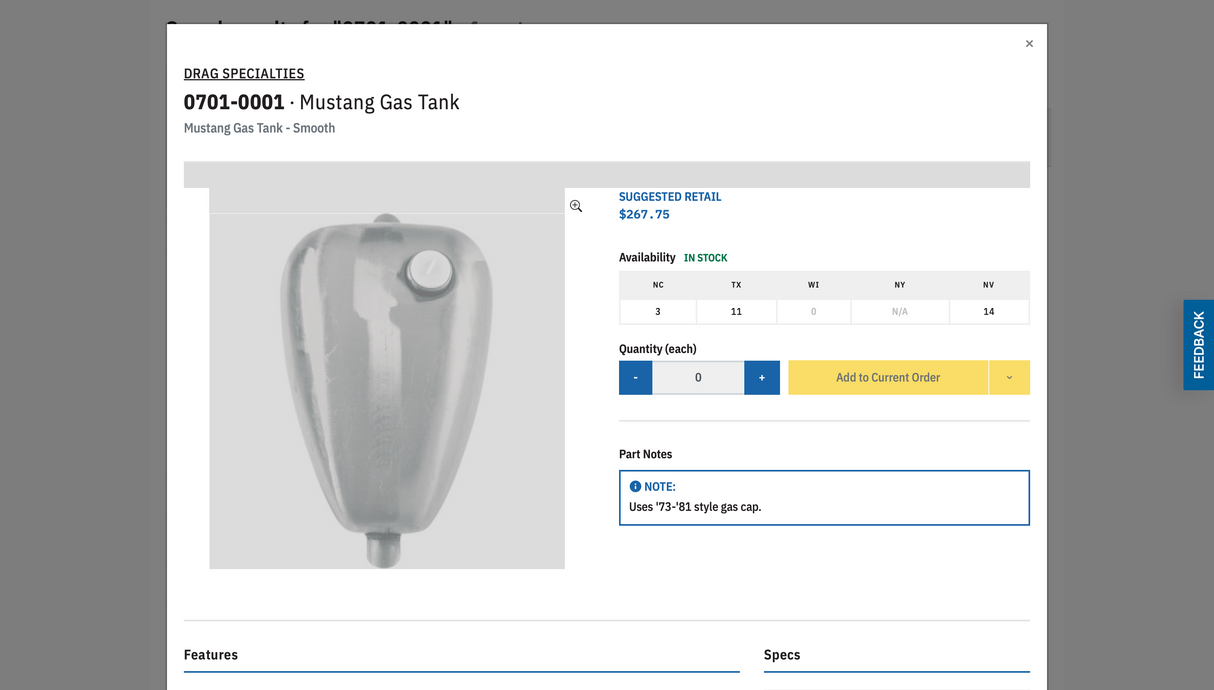Open the Drag Specialties brand link
Image resolution: width=1214 pixels, height=690 pixels.
tap(244, 73)
